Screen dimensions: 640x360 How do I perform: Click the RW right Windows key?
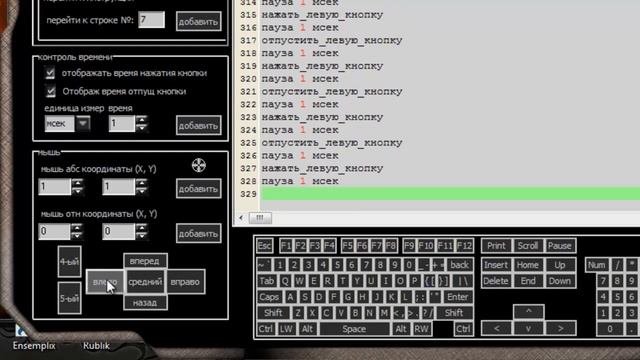421,329
